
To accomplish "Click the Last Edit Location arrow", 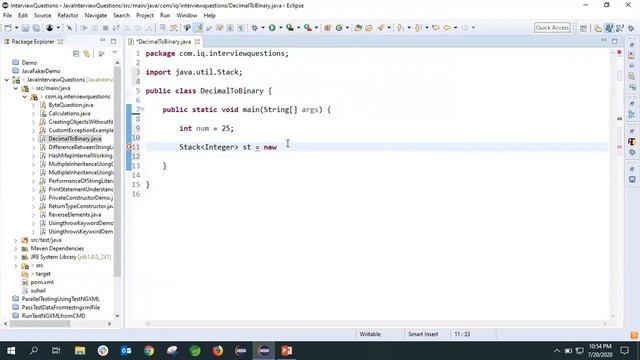I will 436,28.
